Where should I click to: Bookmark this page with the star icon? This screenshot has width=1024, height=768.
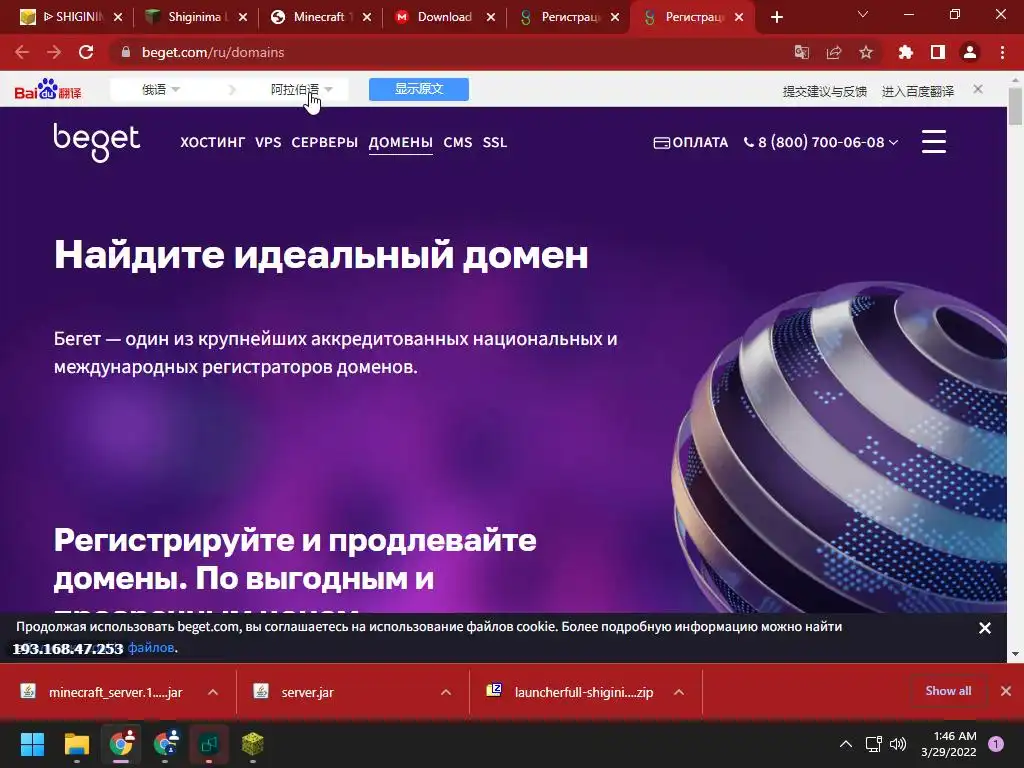(866, 52)
